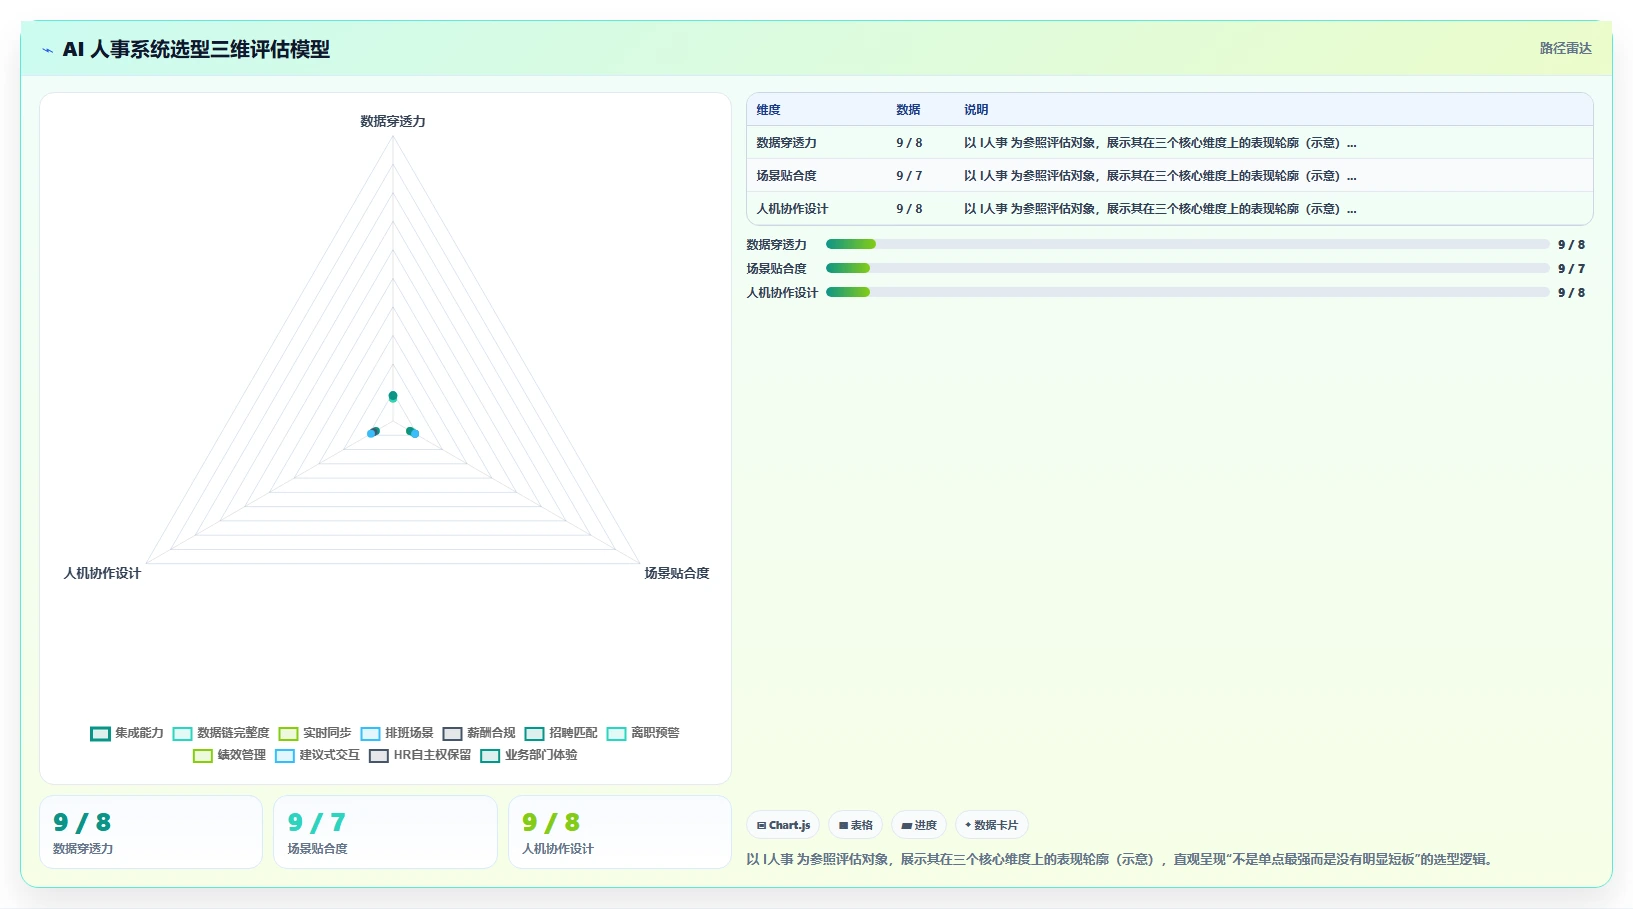
Task: Toggle the 排班场景 legend item
Action: 397,733
